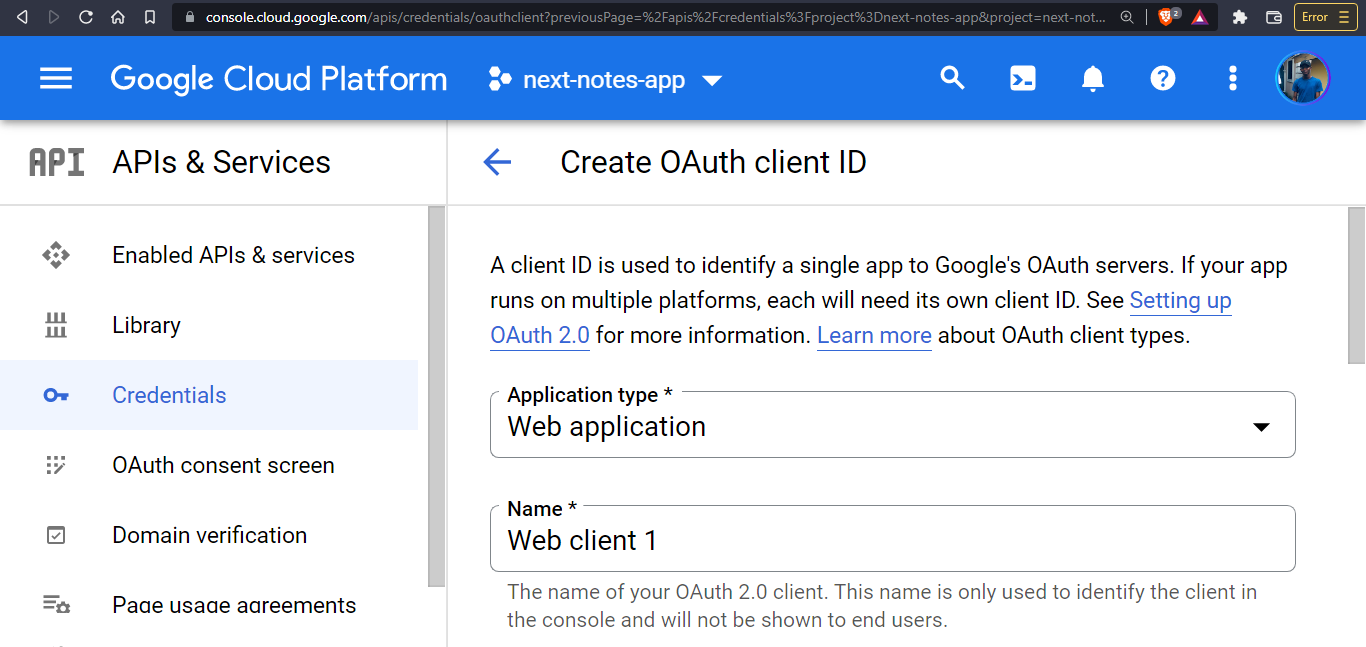The height and width of the screenshot is (647, 1366).
Task: Click the Google Cloud Platform logo
Action: [279, 79]
